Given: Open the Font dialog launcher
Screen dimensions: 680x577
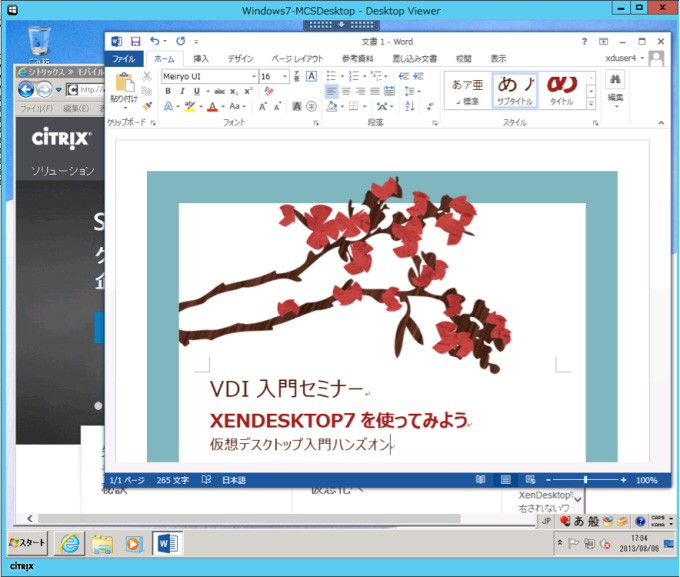Looking at the screenshot, I should (316, 123).
